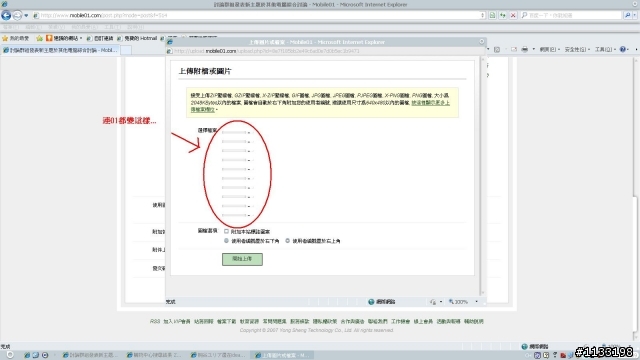
Task: Open the 網頁(P) command bar menu
Action: coord(549,49)
